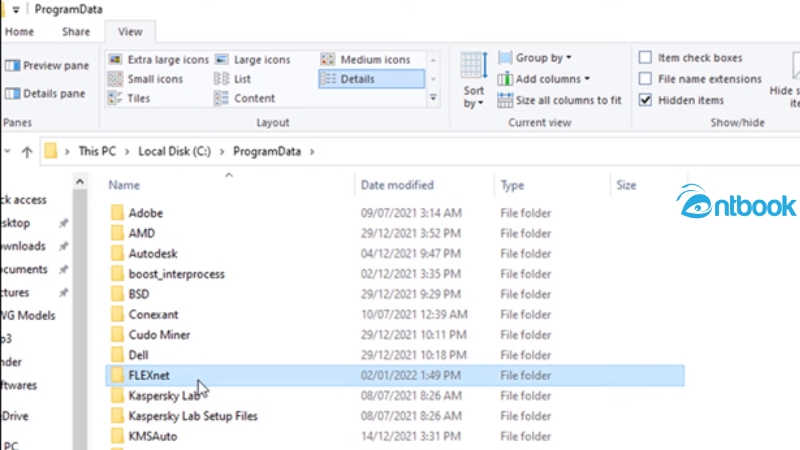Select Large icons layout
The height and width of the screenshot is (450, 800).
click(x=253, y=60)
